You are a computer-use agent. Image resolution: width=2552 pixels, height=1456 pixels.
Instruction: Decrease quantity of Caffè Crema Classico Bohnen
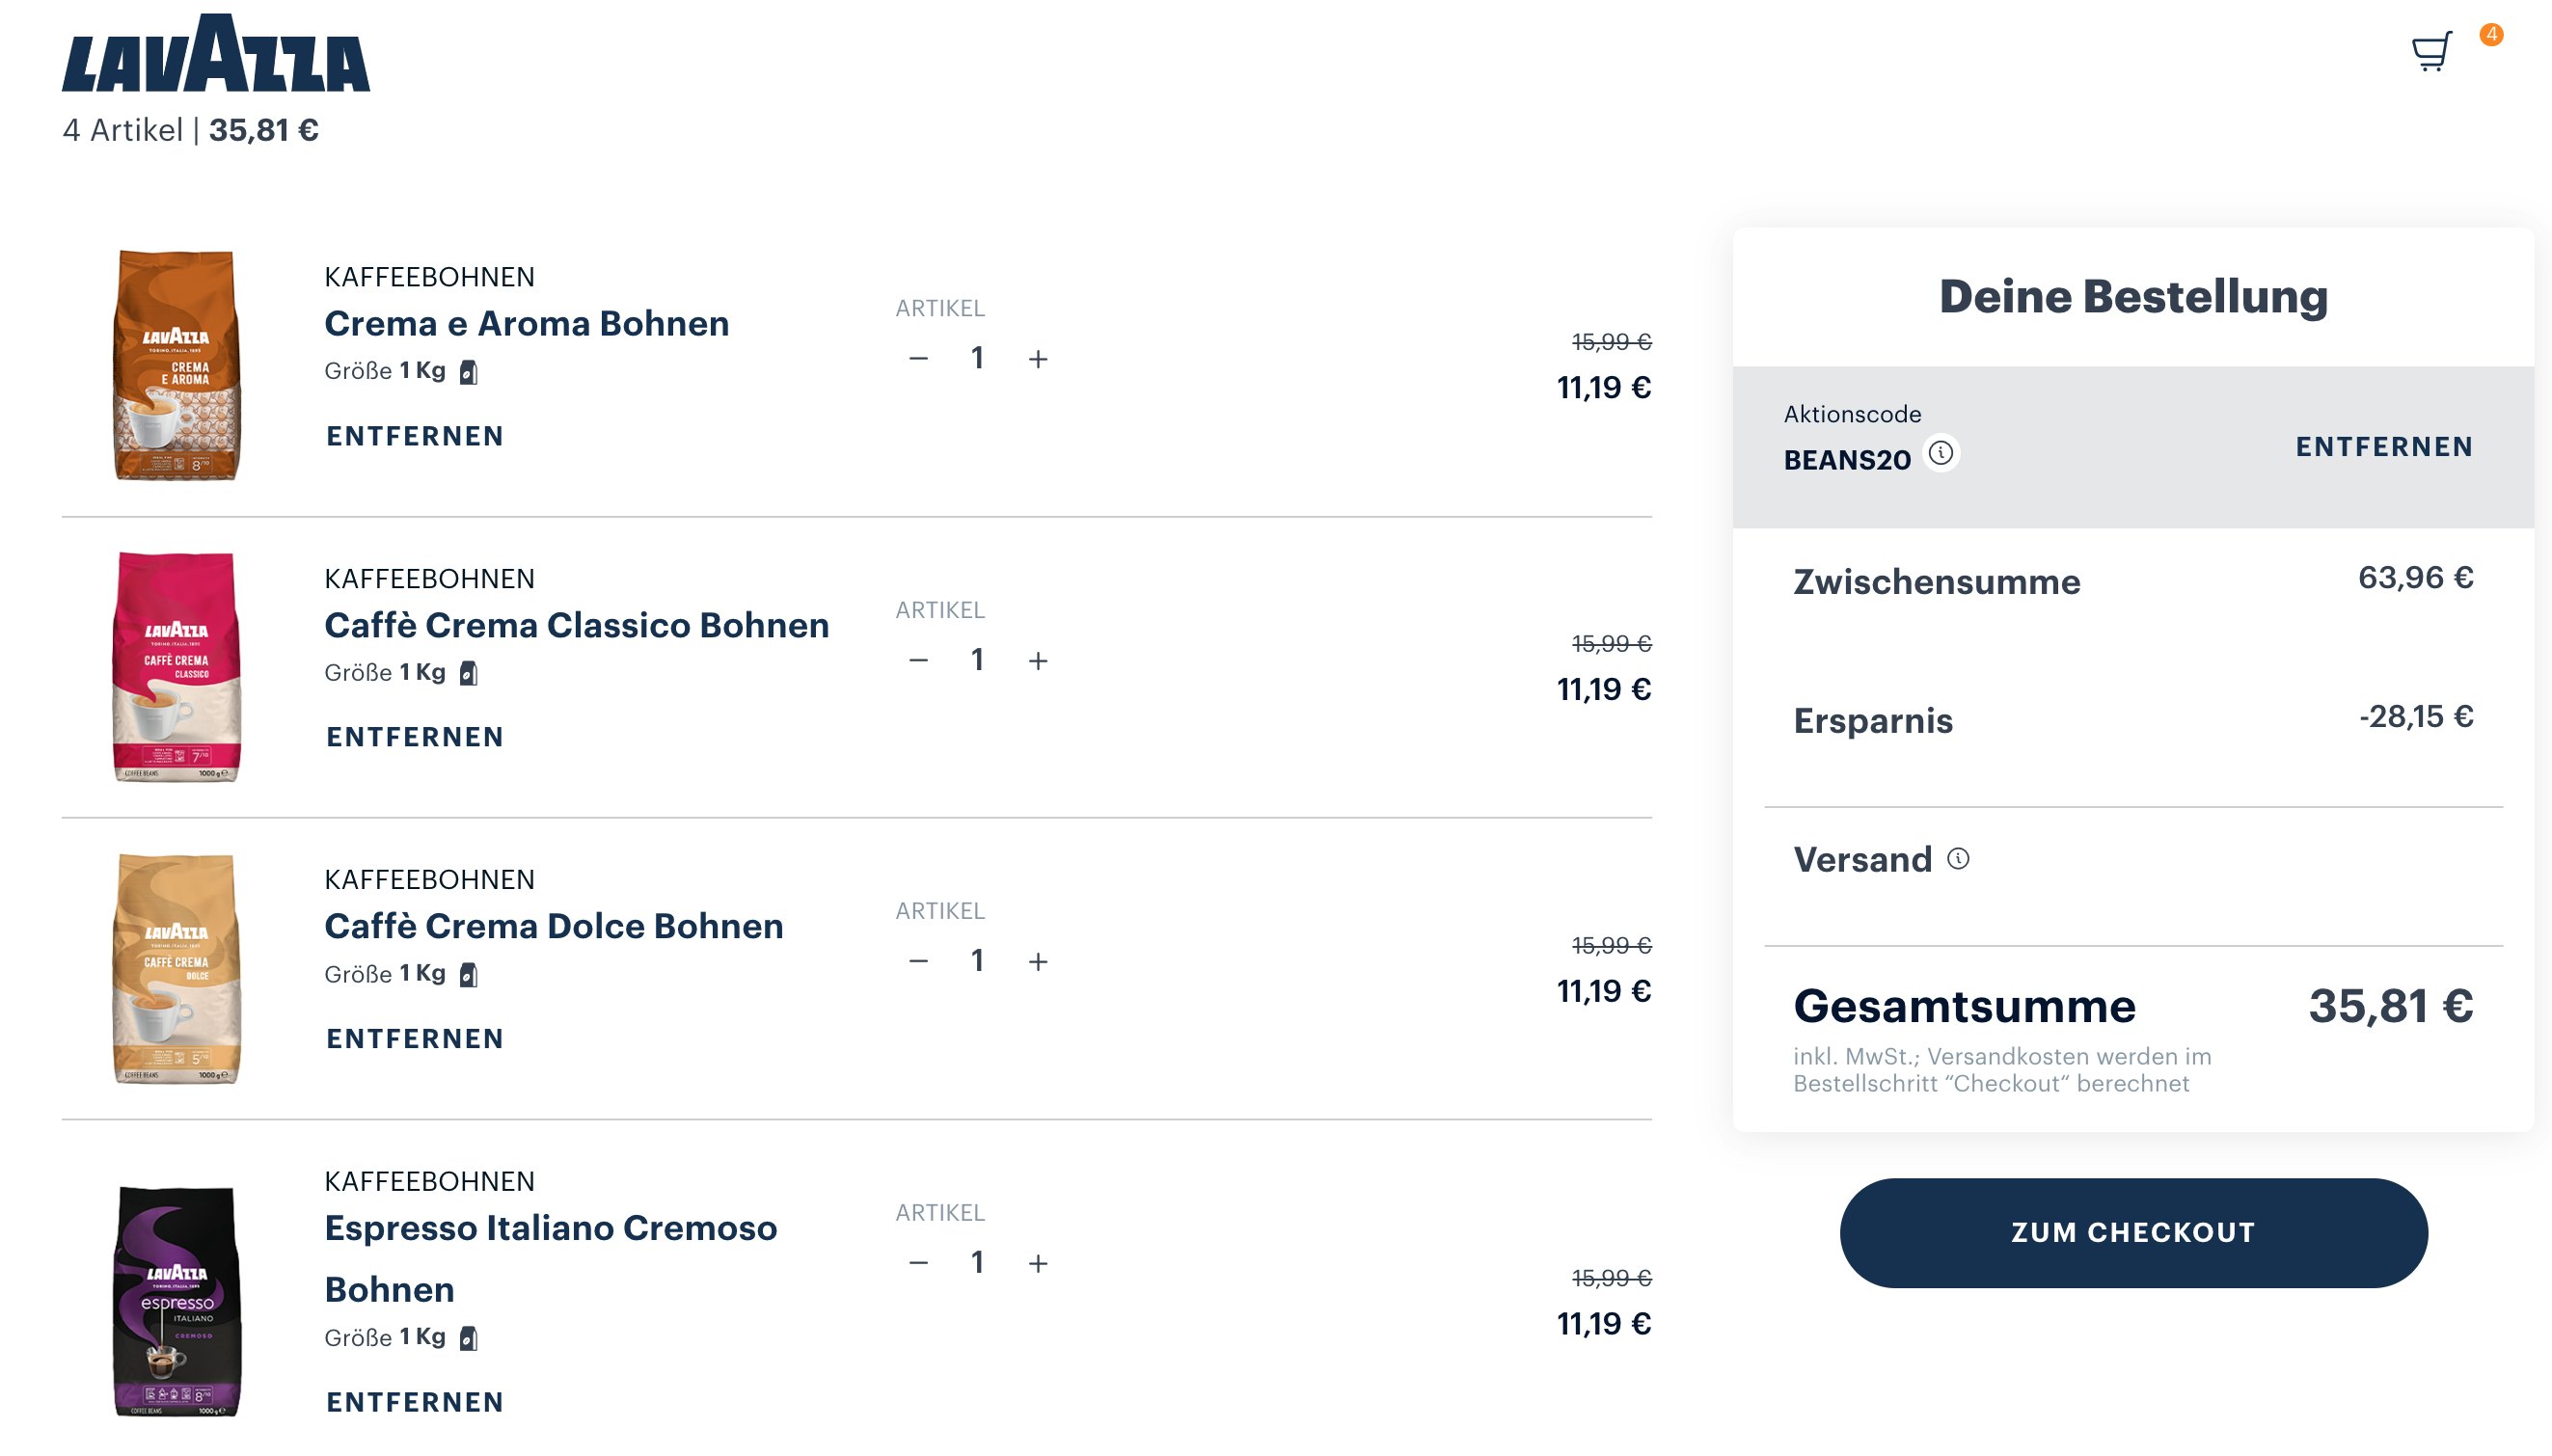(918, 661)
